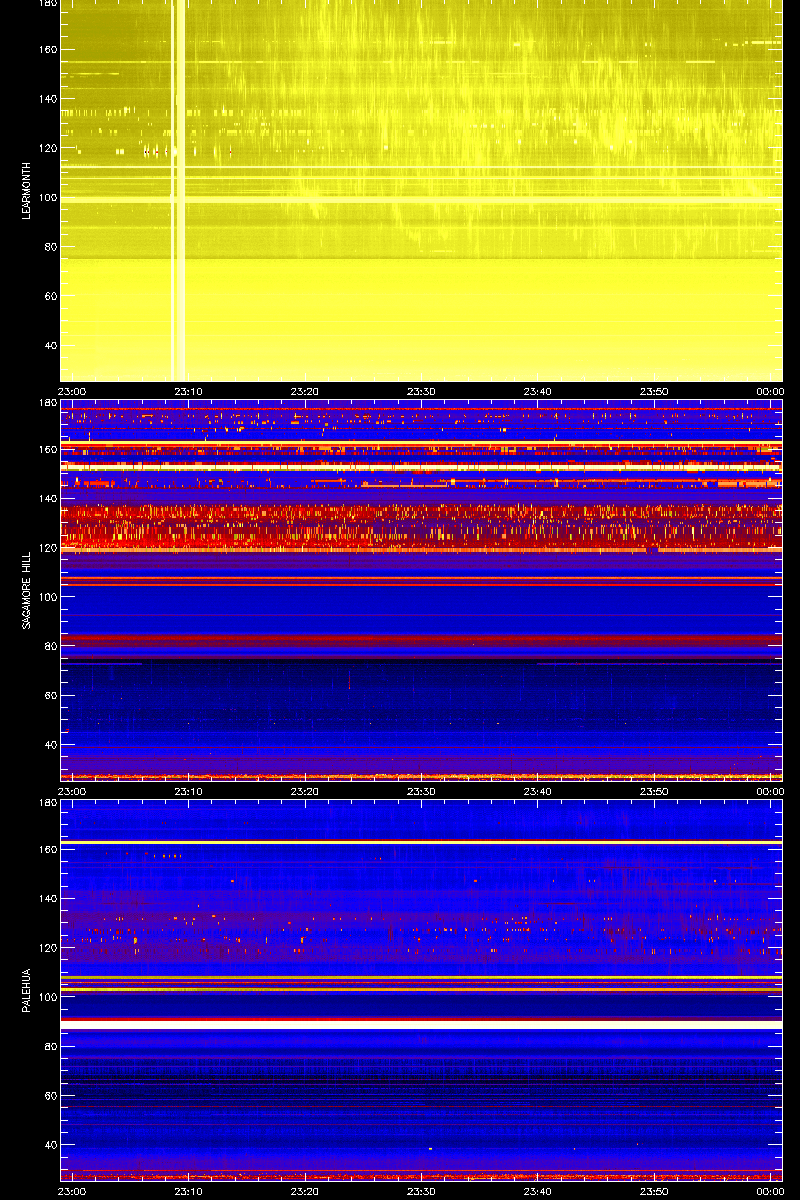The width and height of the screenshot is (800, 1200).
Task: Select 23:40 time label under Learmonth plot
Action: click(x=537, y=392)
